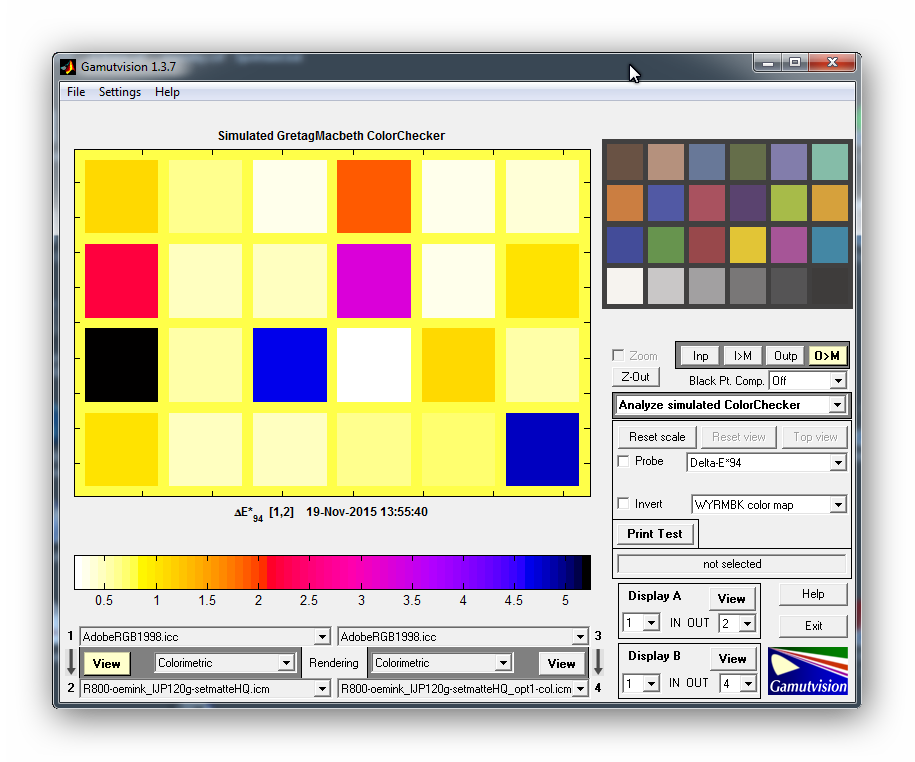Click the black patch in the Delta-E chart
915x762 pixels.
pyautogui.click(x=121, y=365)
